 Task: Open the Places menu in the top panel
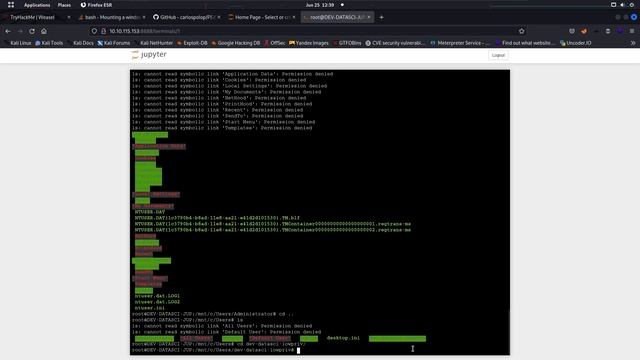coord(64,5)
